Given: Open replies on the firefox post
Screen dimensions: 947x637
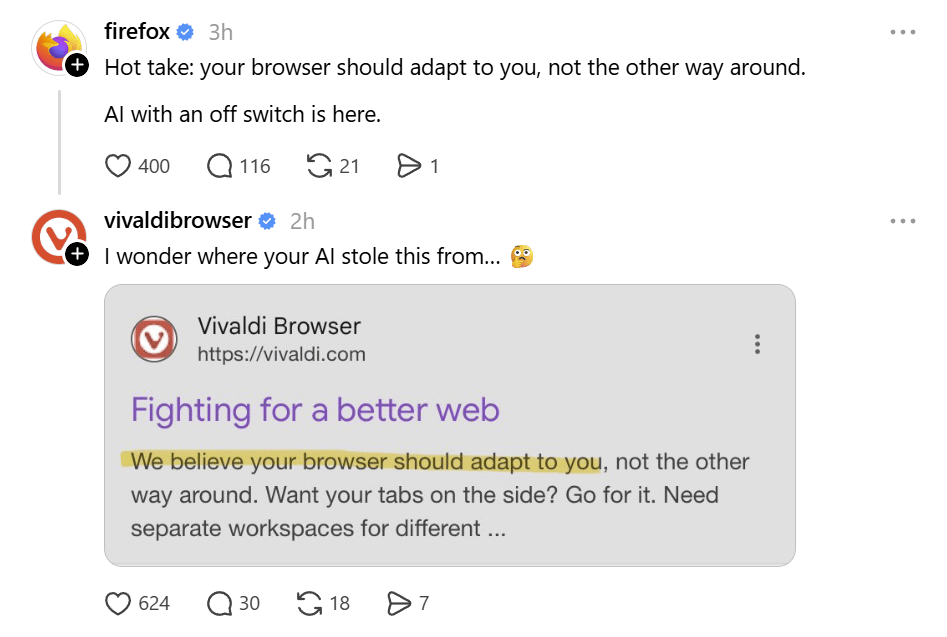Looking at the screenshot, I should coord(220,166).
